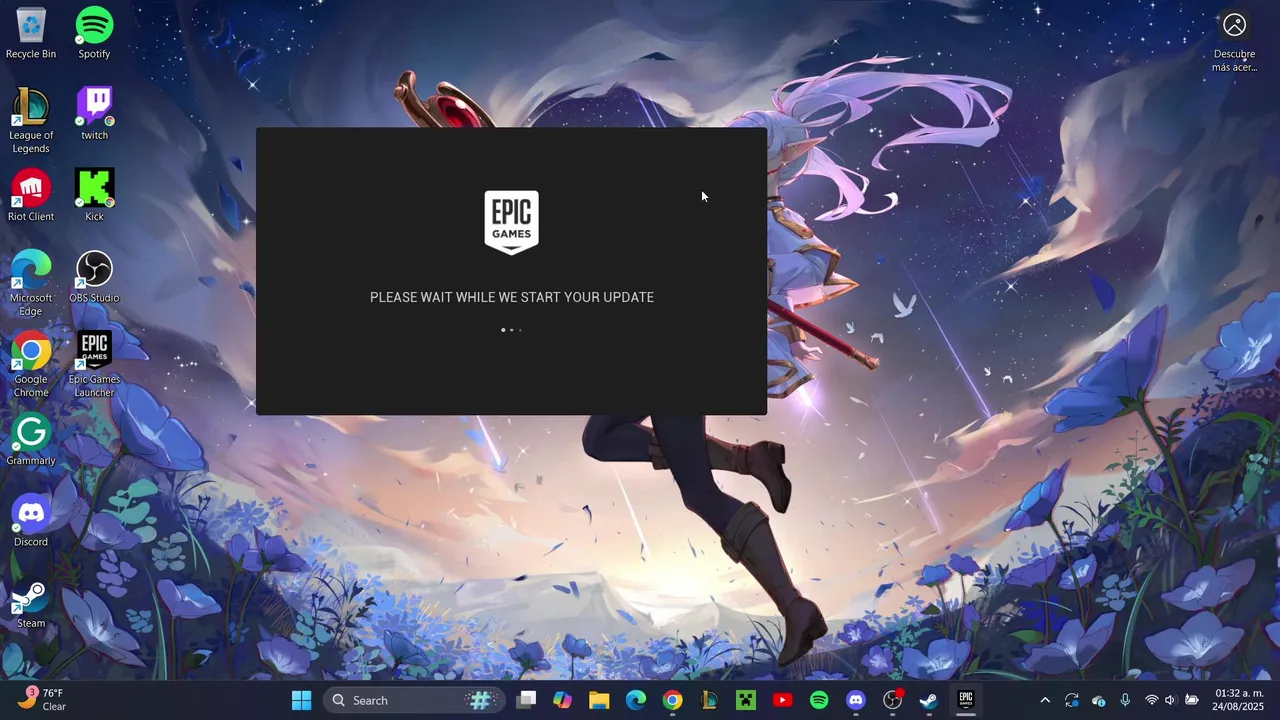This screenshot has width=1280, height=720.
Task: Click the Epic Games taskbar button
Action: 966,700
